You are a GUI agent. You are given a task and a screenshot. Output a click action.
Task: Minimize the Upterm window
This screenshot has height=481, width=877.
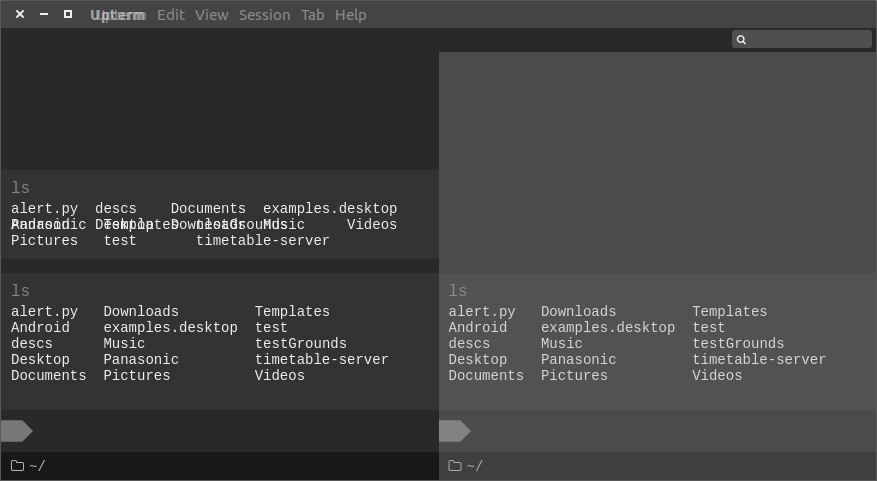coord(44,14)
